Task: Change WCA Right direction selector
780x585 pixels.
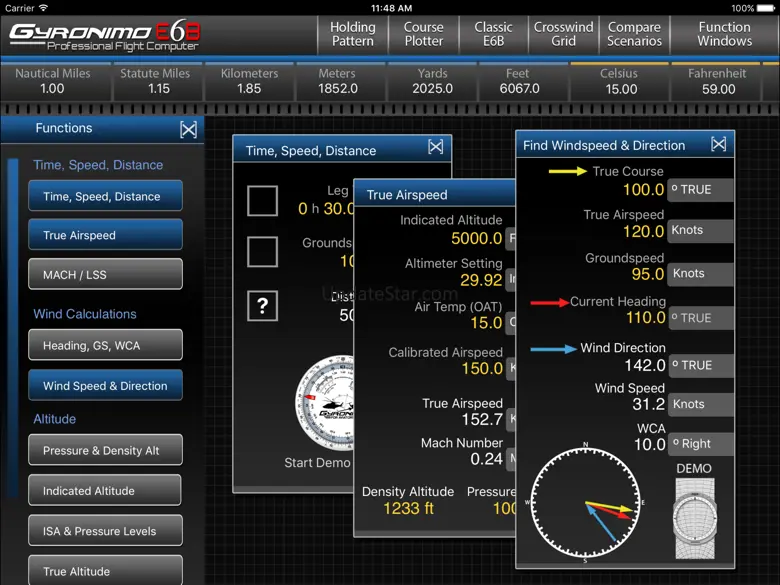Action: pyautogui.click(x=700, y=444)
